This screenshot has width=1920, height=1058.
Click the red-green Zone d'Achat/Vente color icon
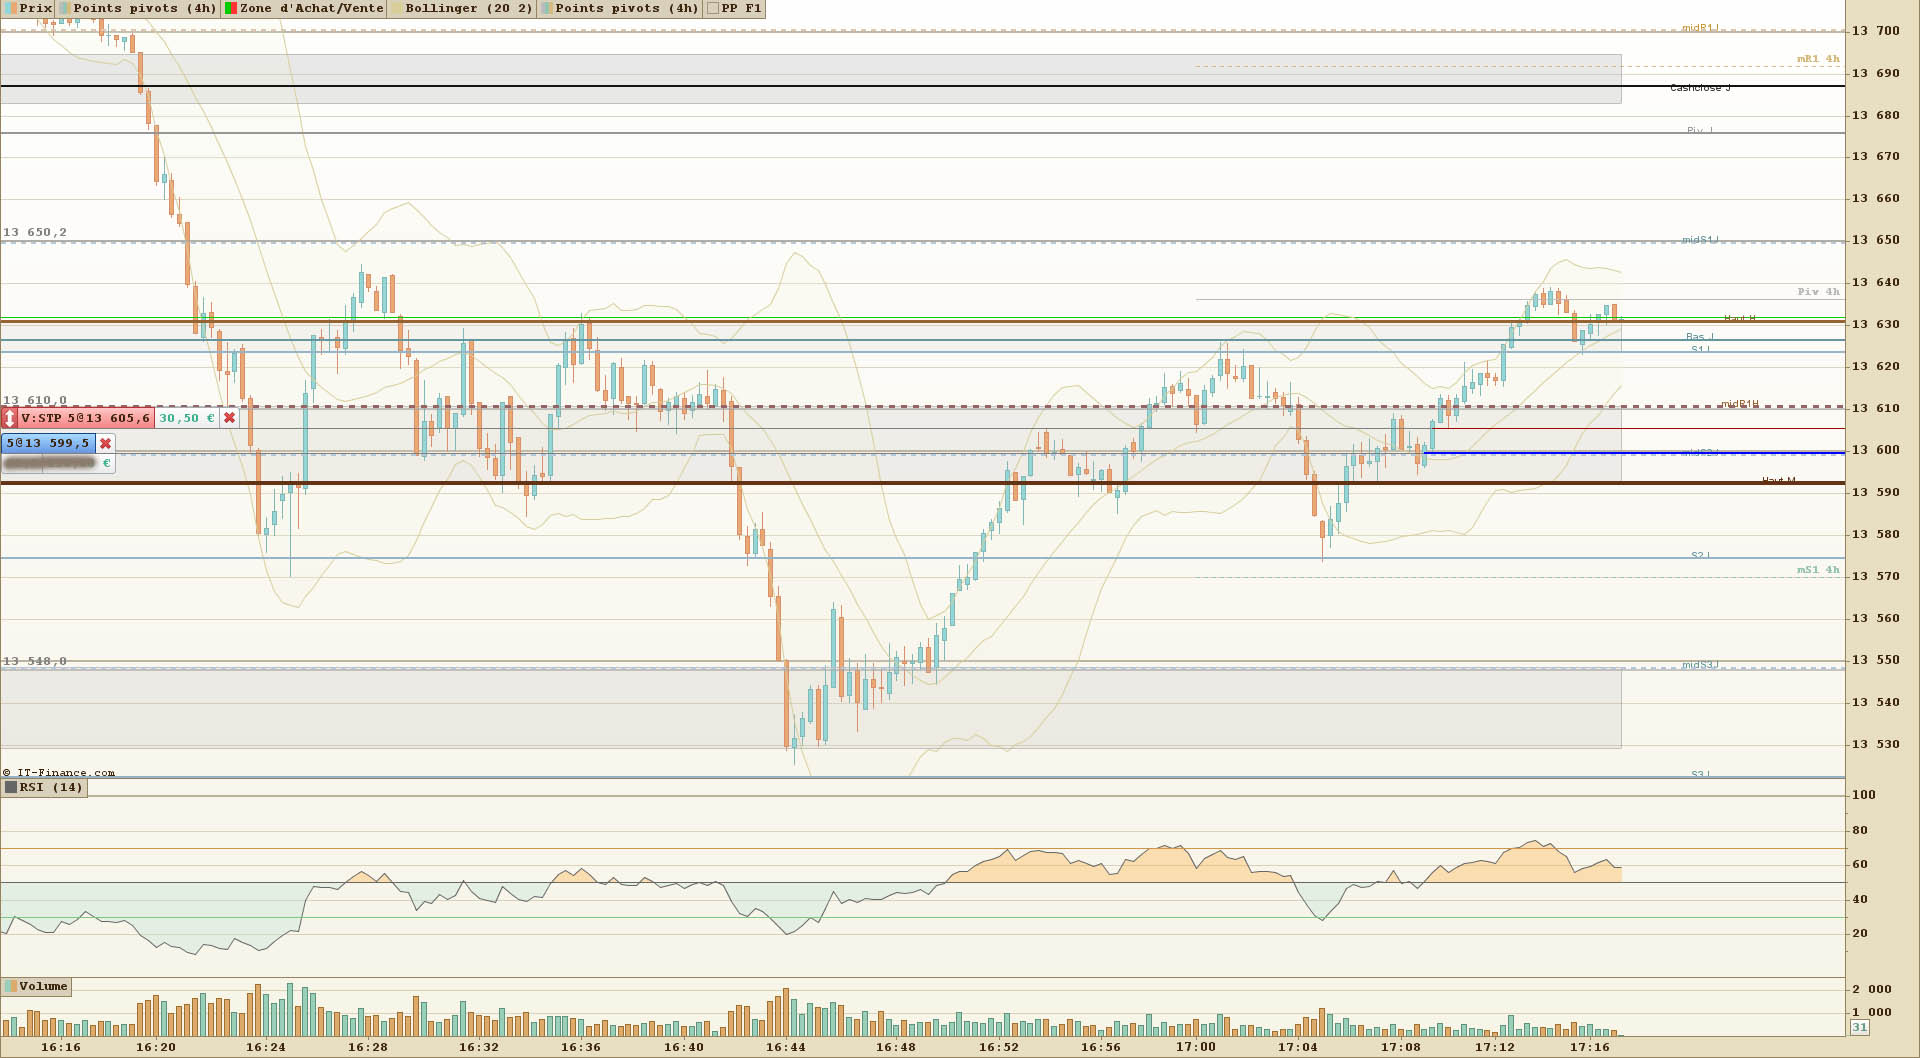[x=231, y=8]
